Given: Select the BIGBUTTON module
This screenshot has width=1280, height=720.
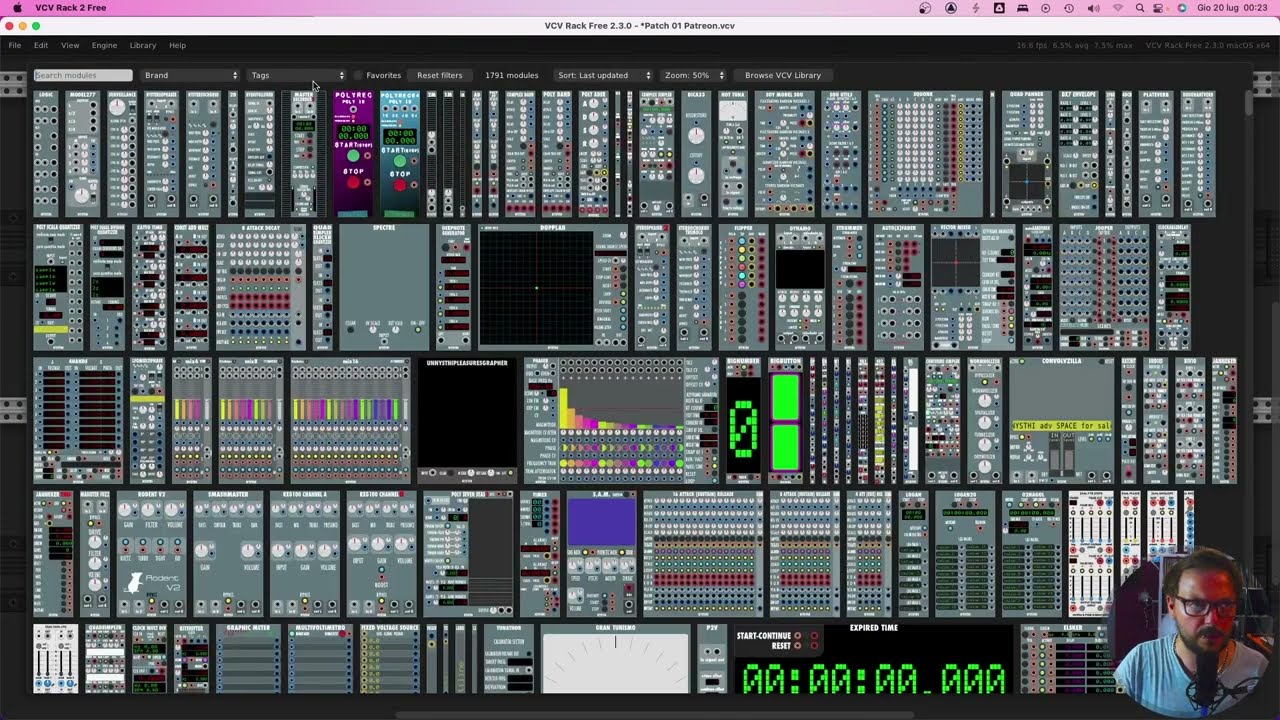Looking at the screenshot, I should click(786, 420).
